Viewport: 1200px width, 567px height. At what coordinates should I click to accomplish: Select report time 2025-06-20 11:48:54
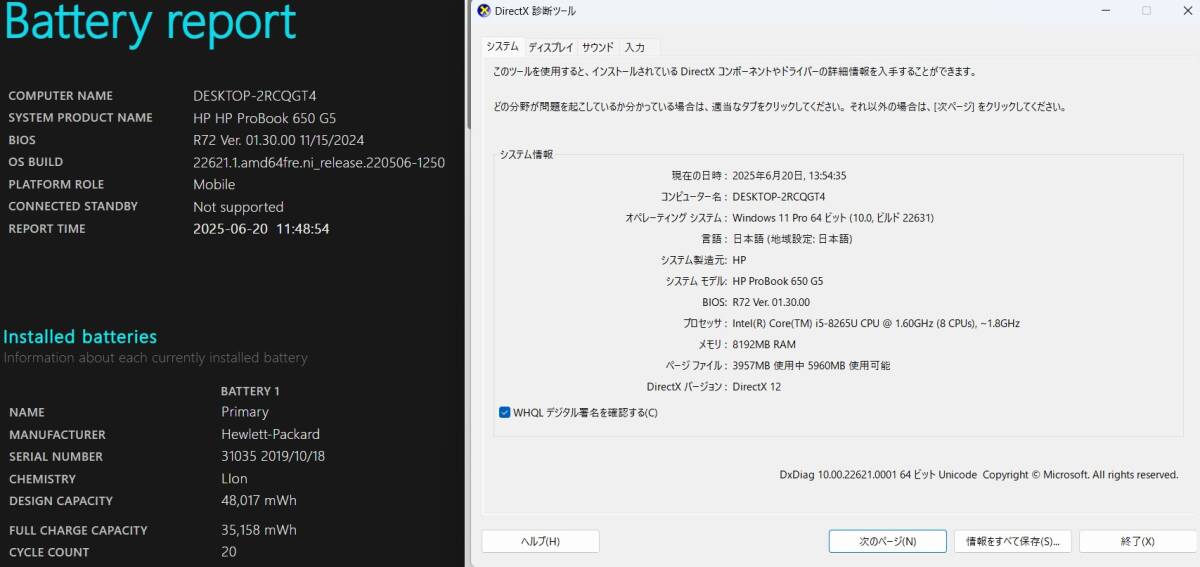click(261, 229)
